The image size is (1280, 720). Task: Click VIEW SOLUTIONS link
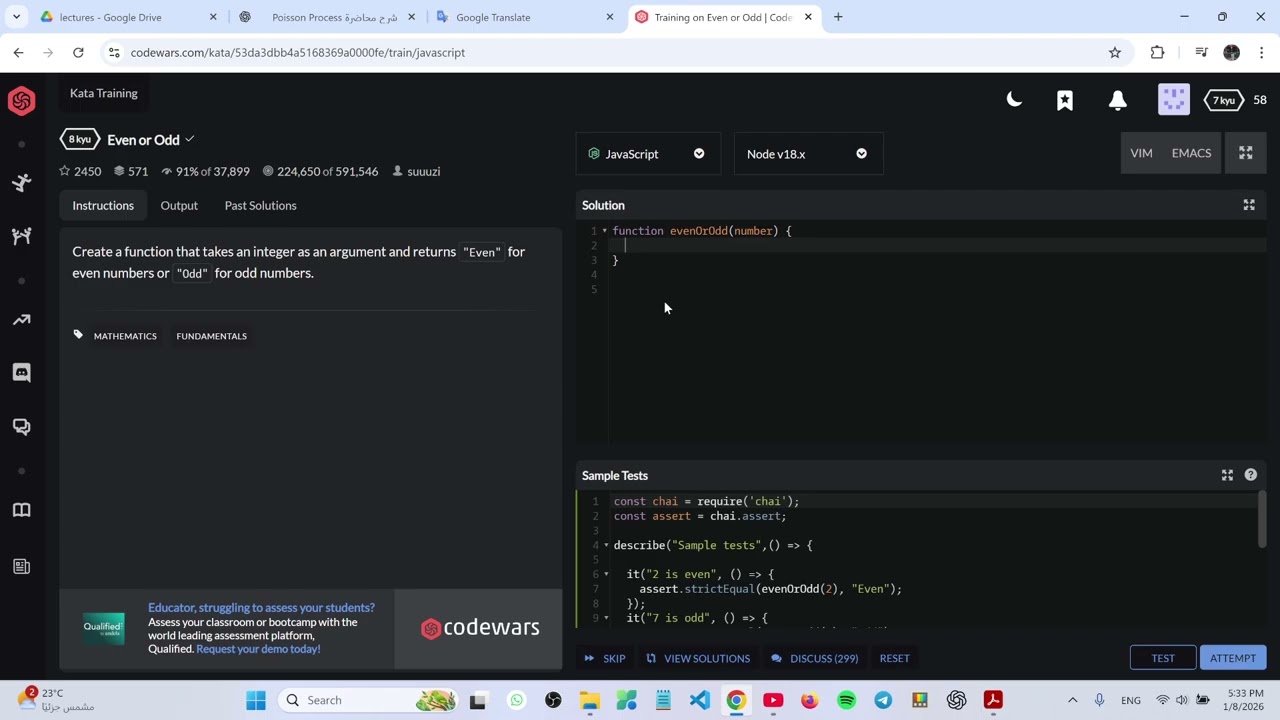point(698,658)
